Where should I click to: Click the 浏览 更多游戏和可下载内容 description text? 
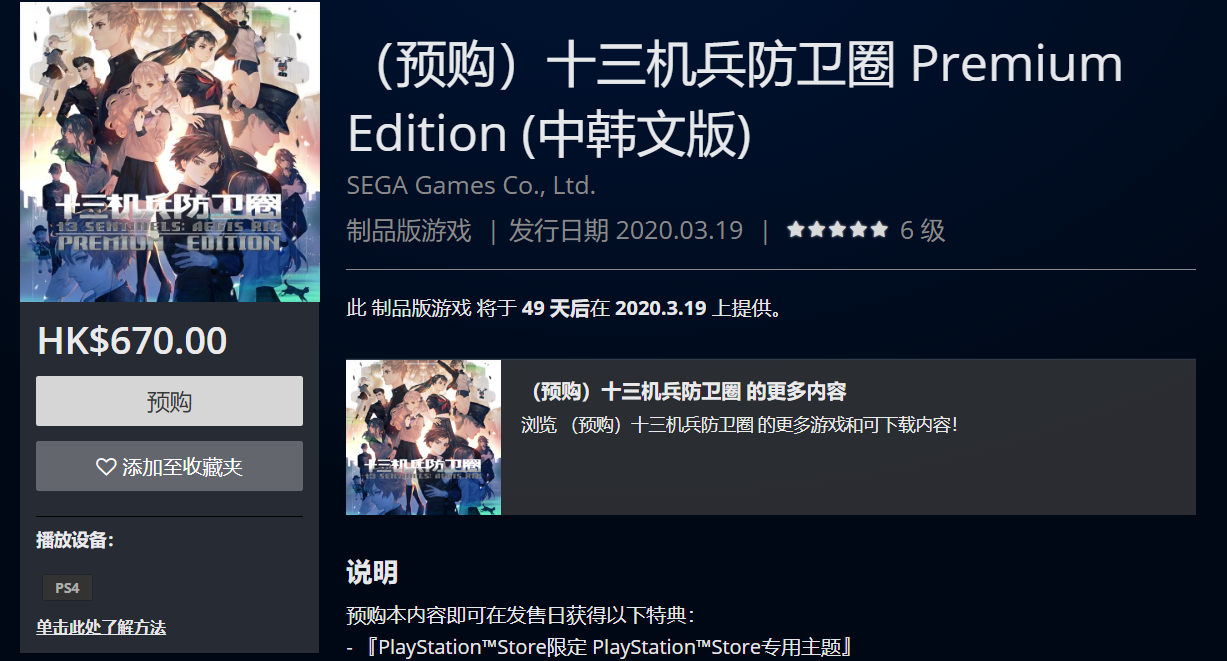point(740,425)
